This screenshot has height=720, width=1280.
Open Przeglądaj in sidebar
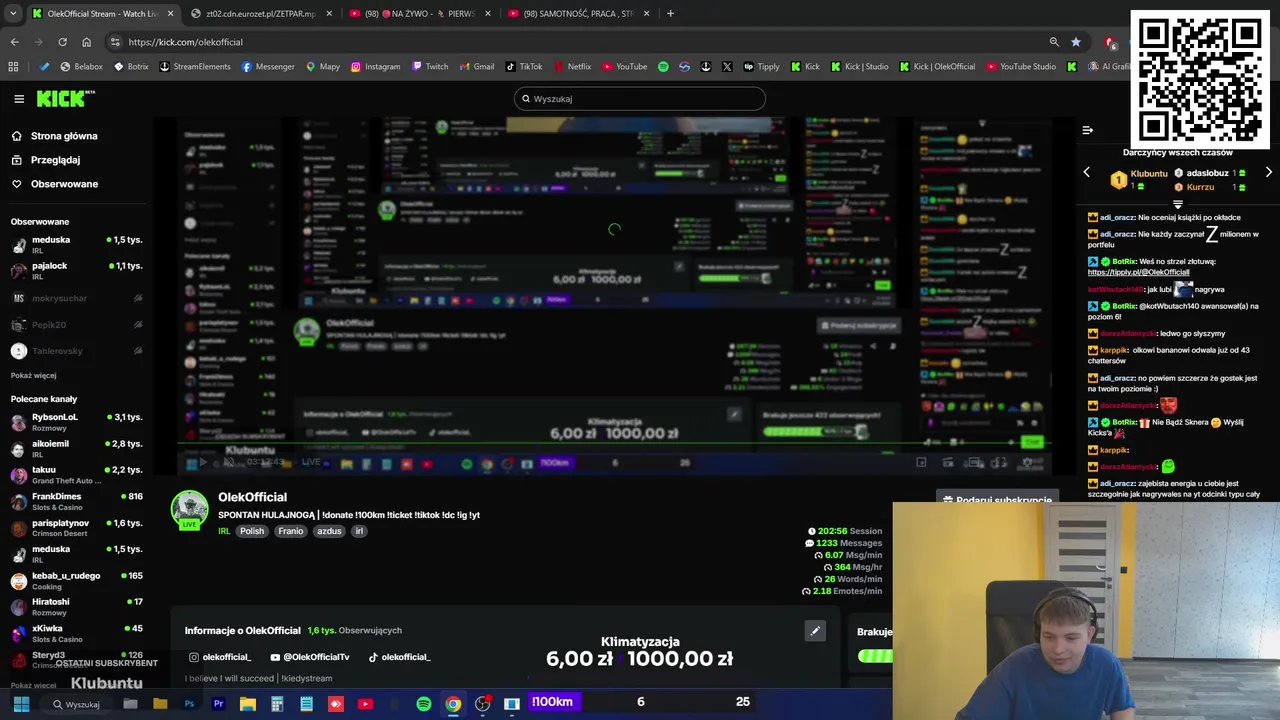(x=45, y=160)
